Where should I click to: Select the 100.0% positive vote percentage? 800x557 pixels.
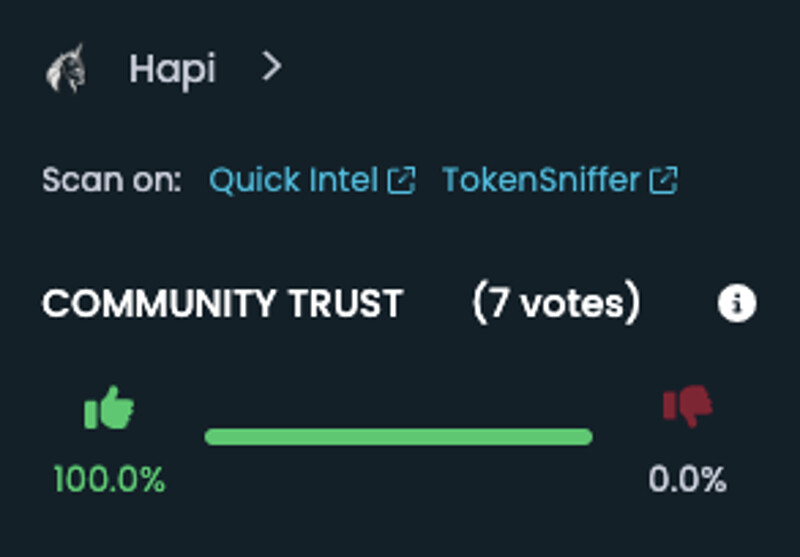click(109, 480)
